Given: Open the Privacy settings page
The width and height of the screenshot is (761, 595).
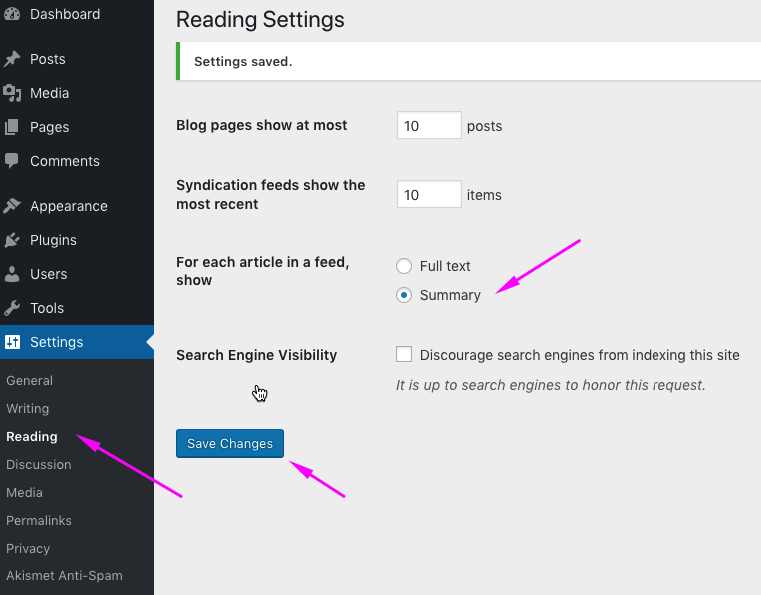Looking at the screenshot, I should click(x=28, y=548).
